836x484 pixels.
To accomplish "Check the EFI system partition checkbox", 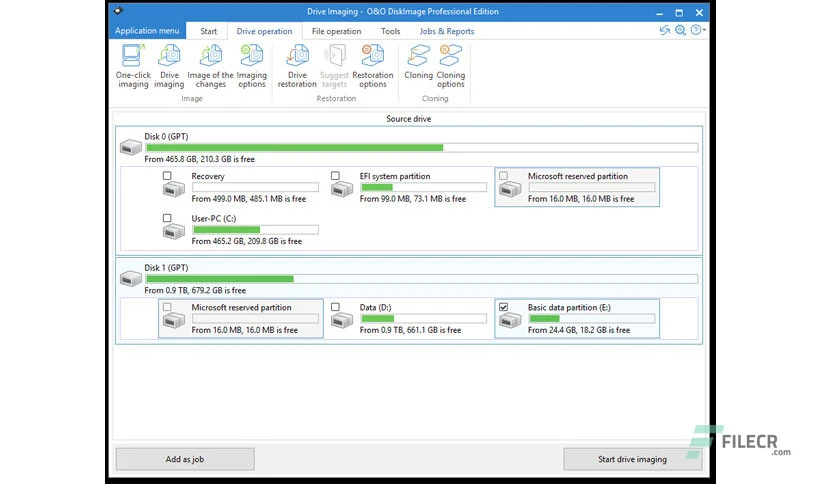I will (x=335, y=175).
